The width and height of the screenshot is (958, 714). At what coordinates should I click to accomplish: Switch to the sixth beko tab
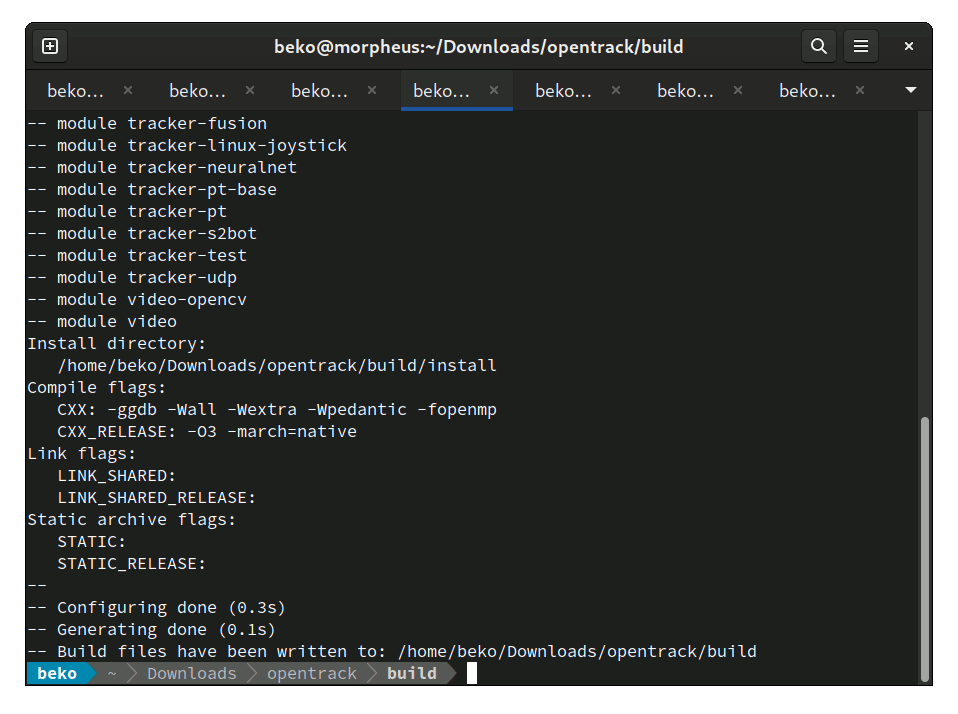point(685,91)
